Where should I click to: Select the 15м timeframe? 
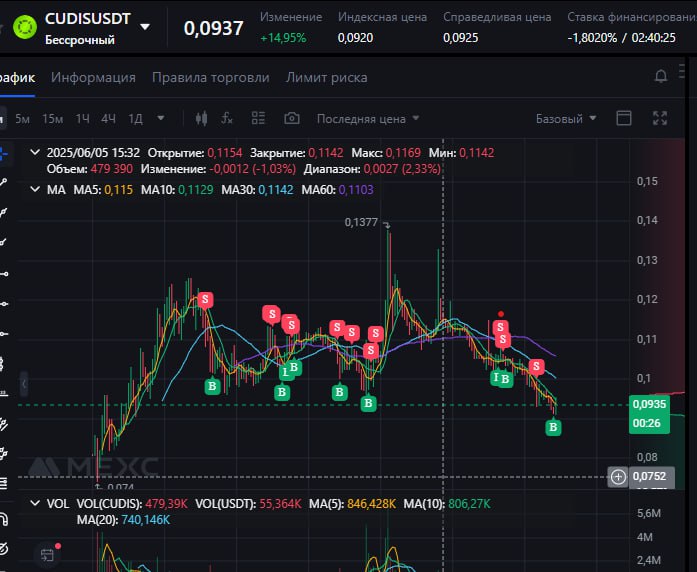point(52,119)
